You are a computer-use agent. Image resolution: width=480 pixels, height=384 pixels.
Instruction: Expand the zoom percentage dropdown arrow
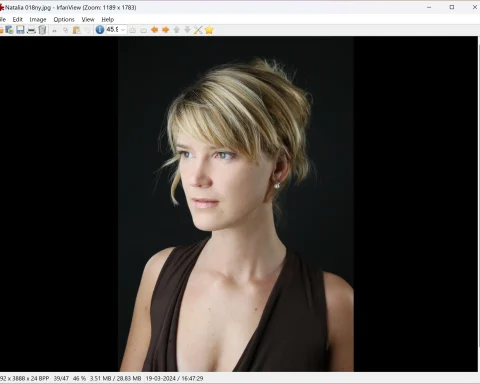pos(123,30)
